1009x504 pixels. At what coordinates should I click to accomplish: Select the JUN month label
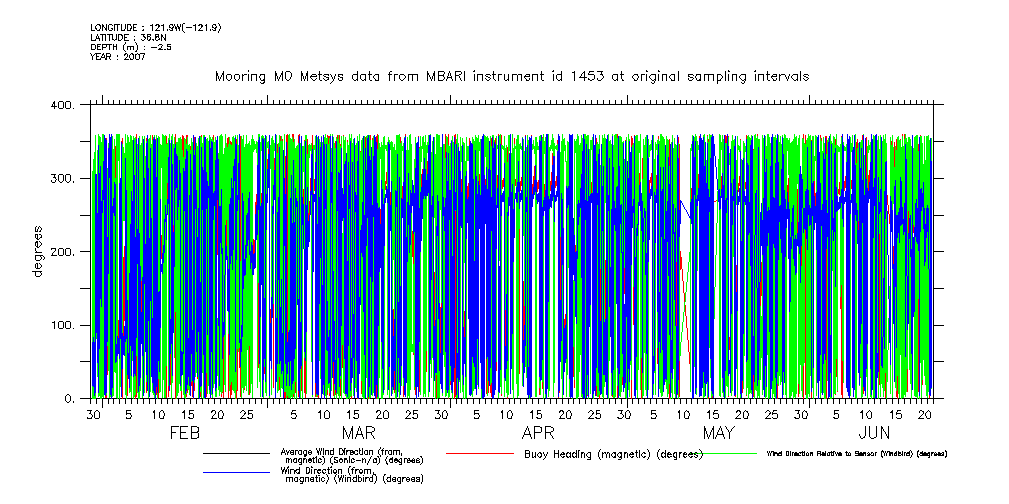pos(875,433)
